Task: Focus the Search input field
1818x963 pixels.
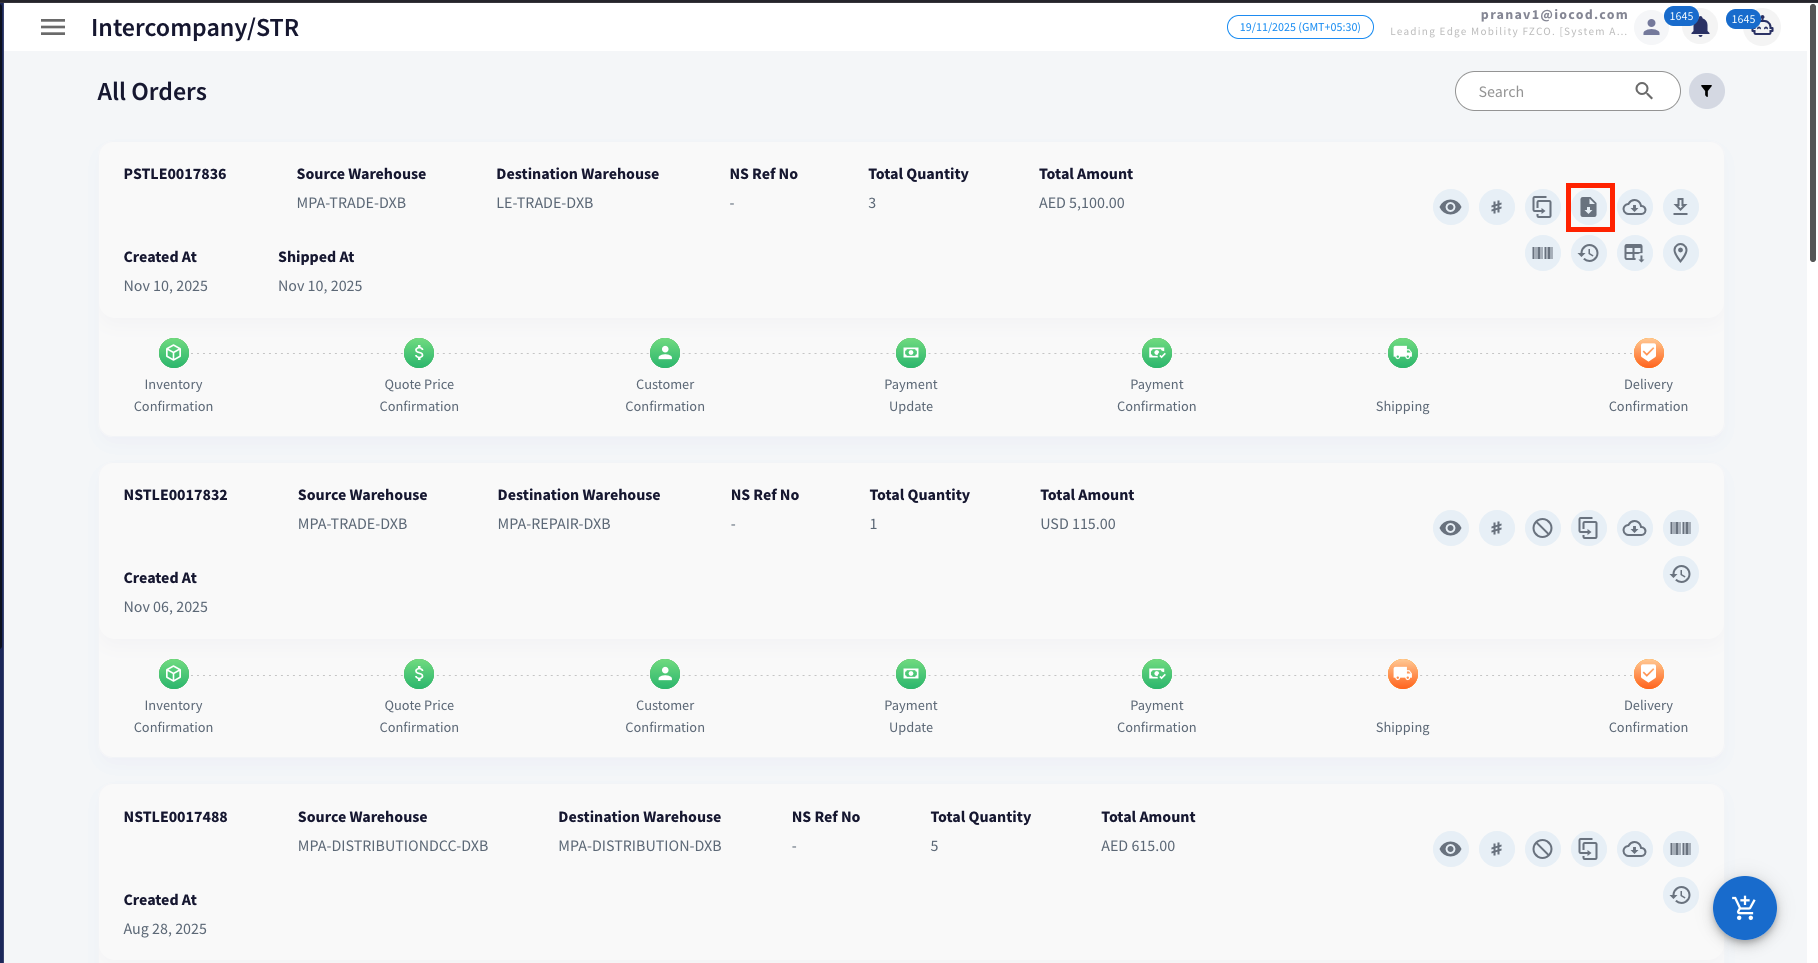Action: [1550, 91]
